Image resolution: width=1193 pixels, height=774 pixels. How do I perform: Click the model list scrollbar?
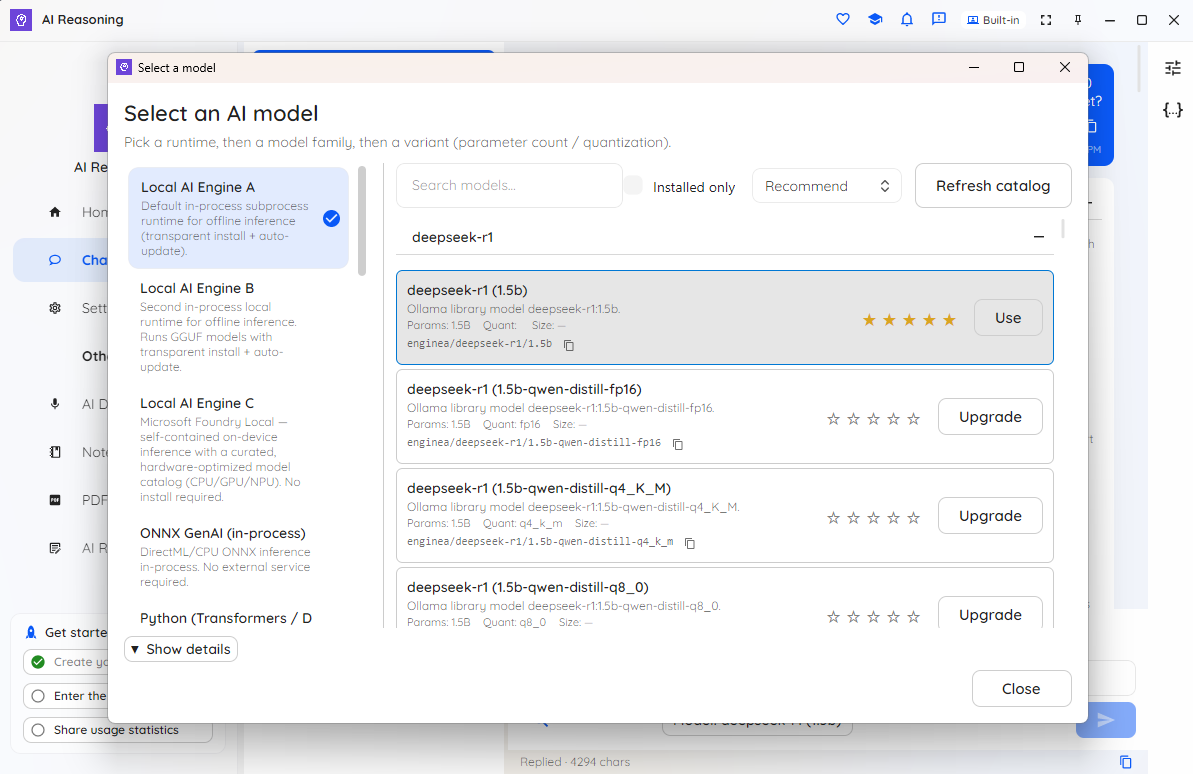[x=1062, y=228]
